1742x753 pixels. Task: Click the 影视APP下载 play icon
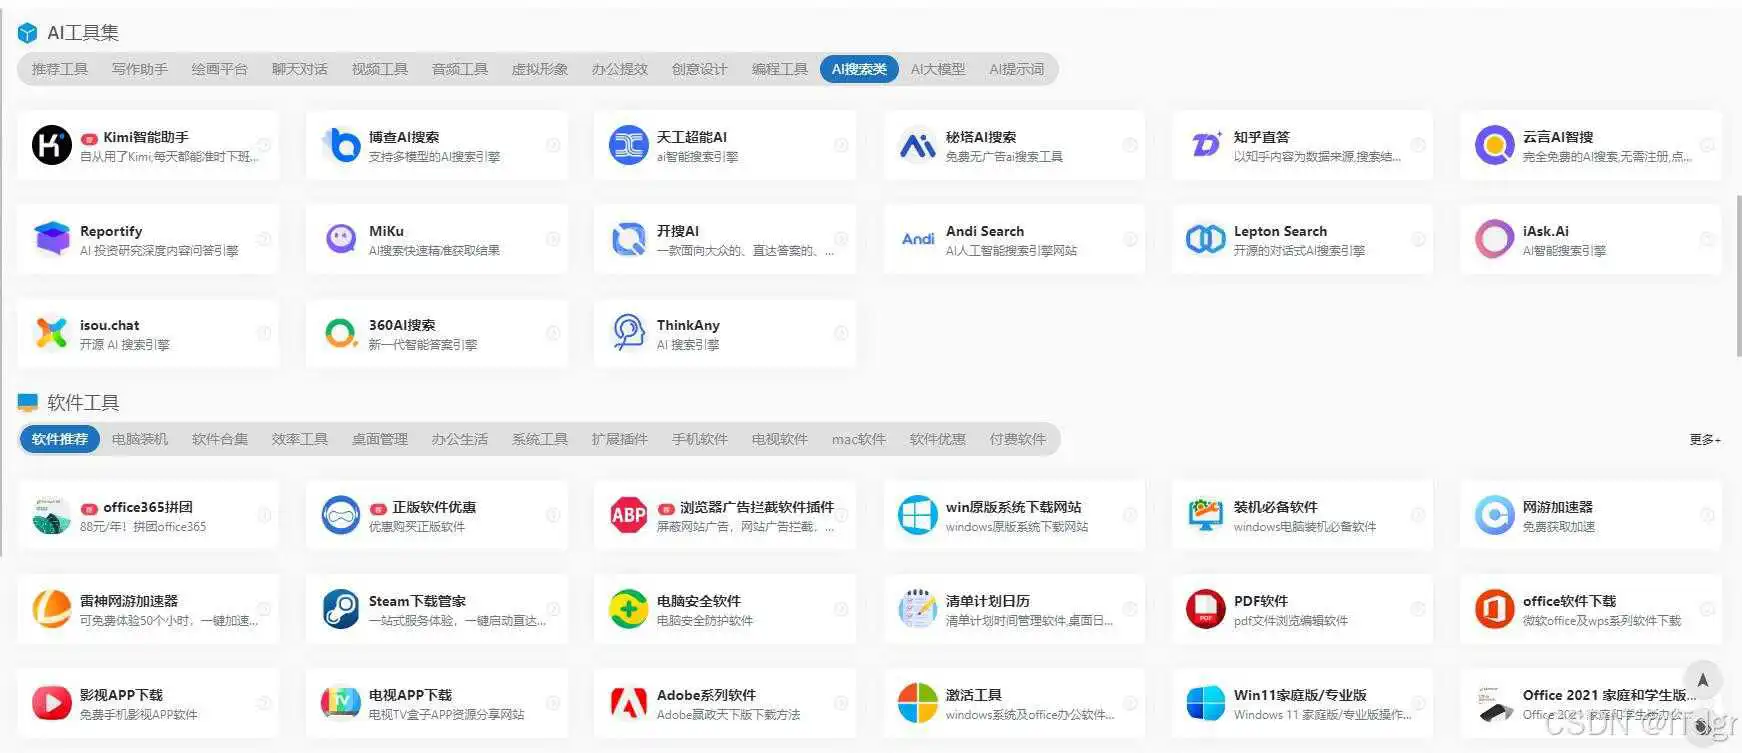pos(51,703)
